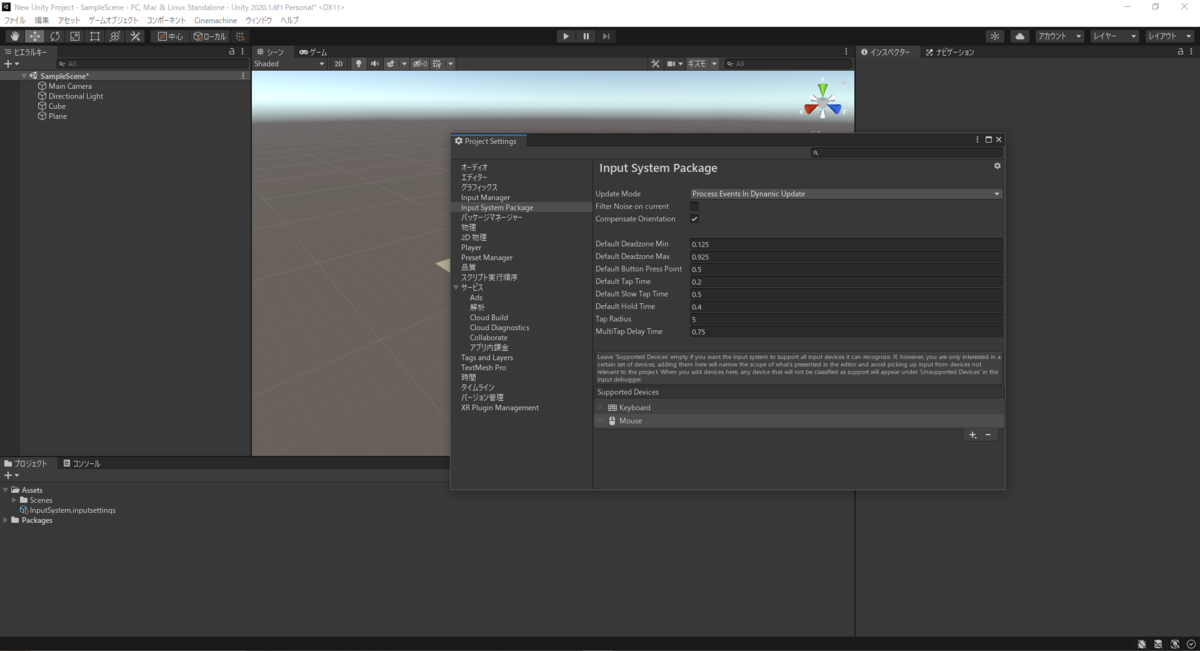Select Player in settings list
Viewport: 1200px width, 651px height.
(x=471, y=247)
